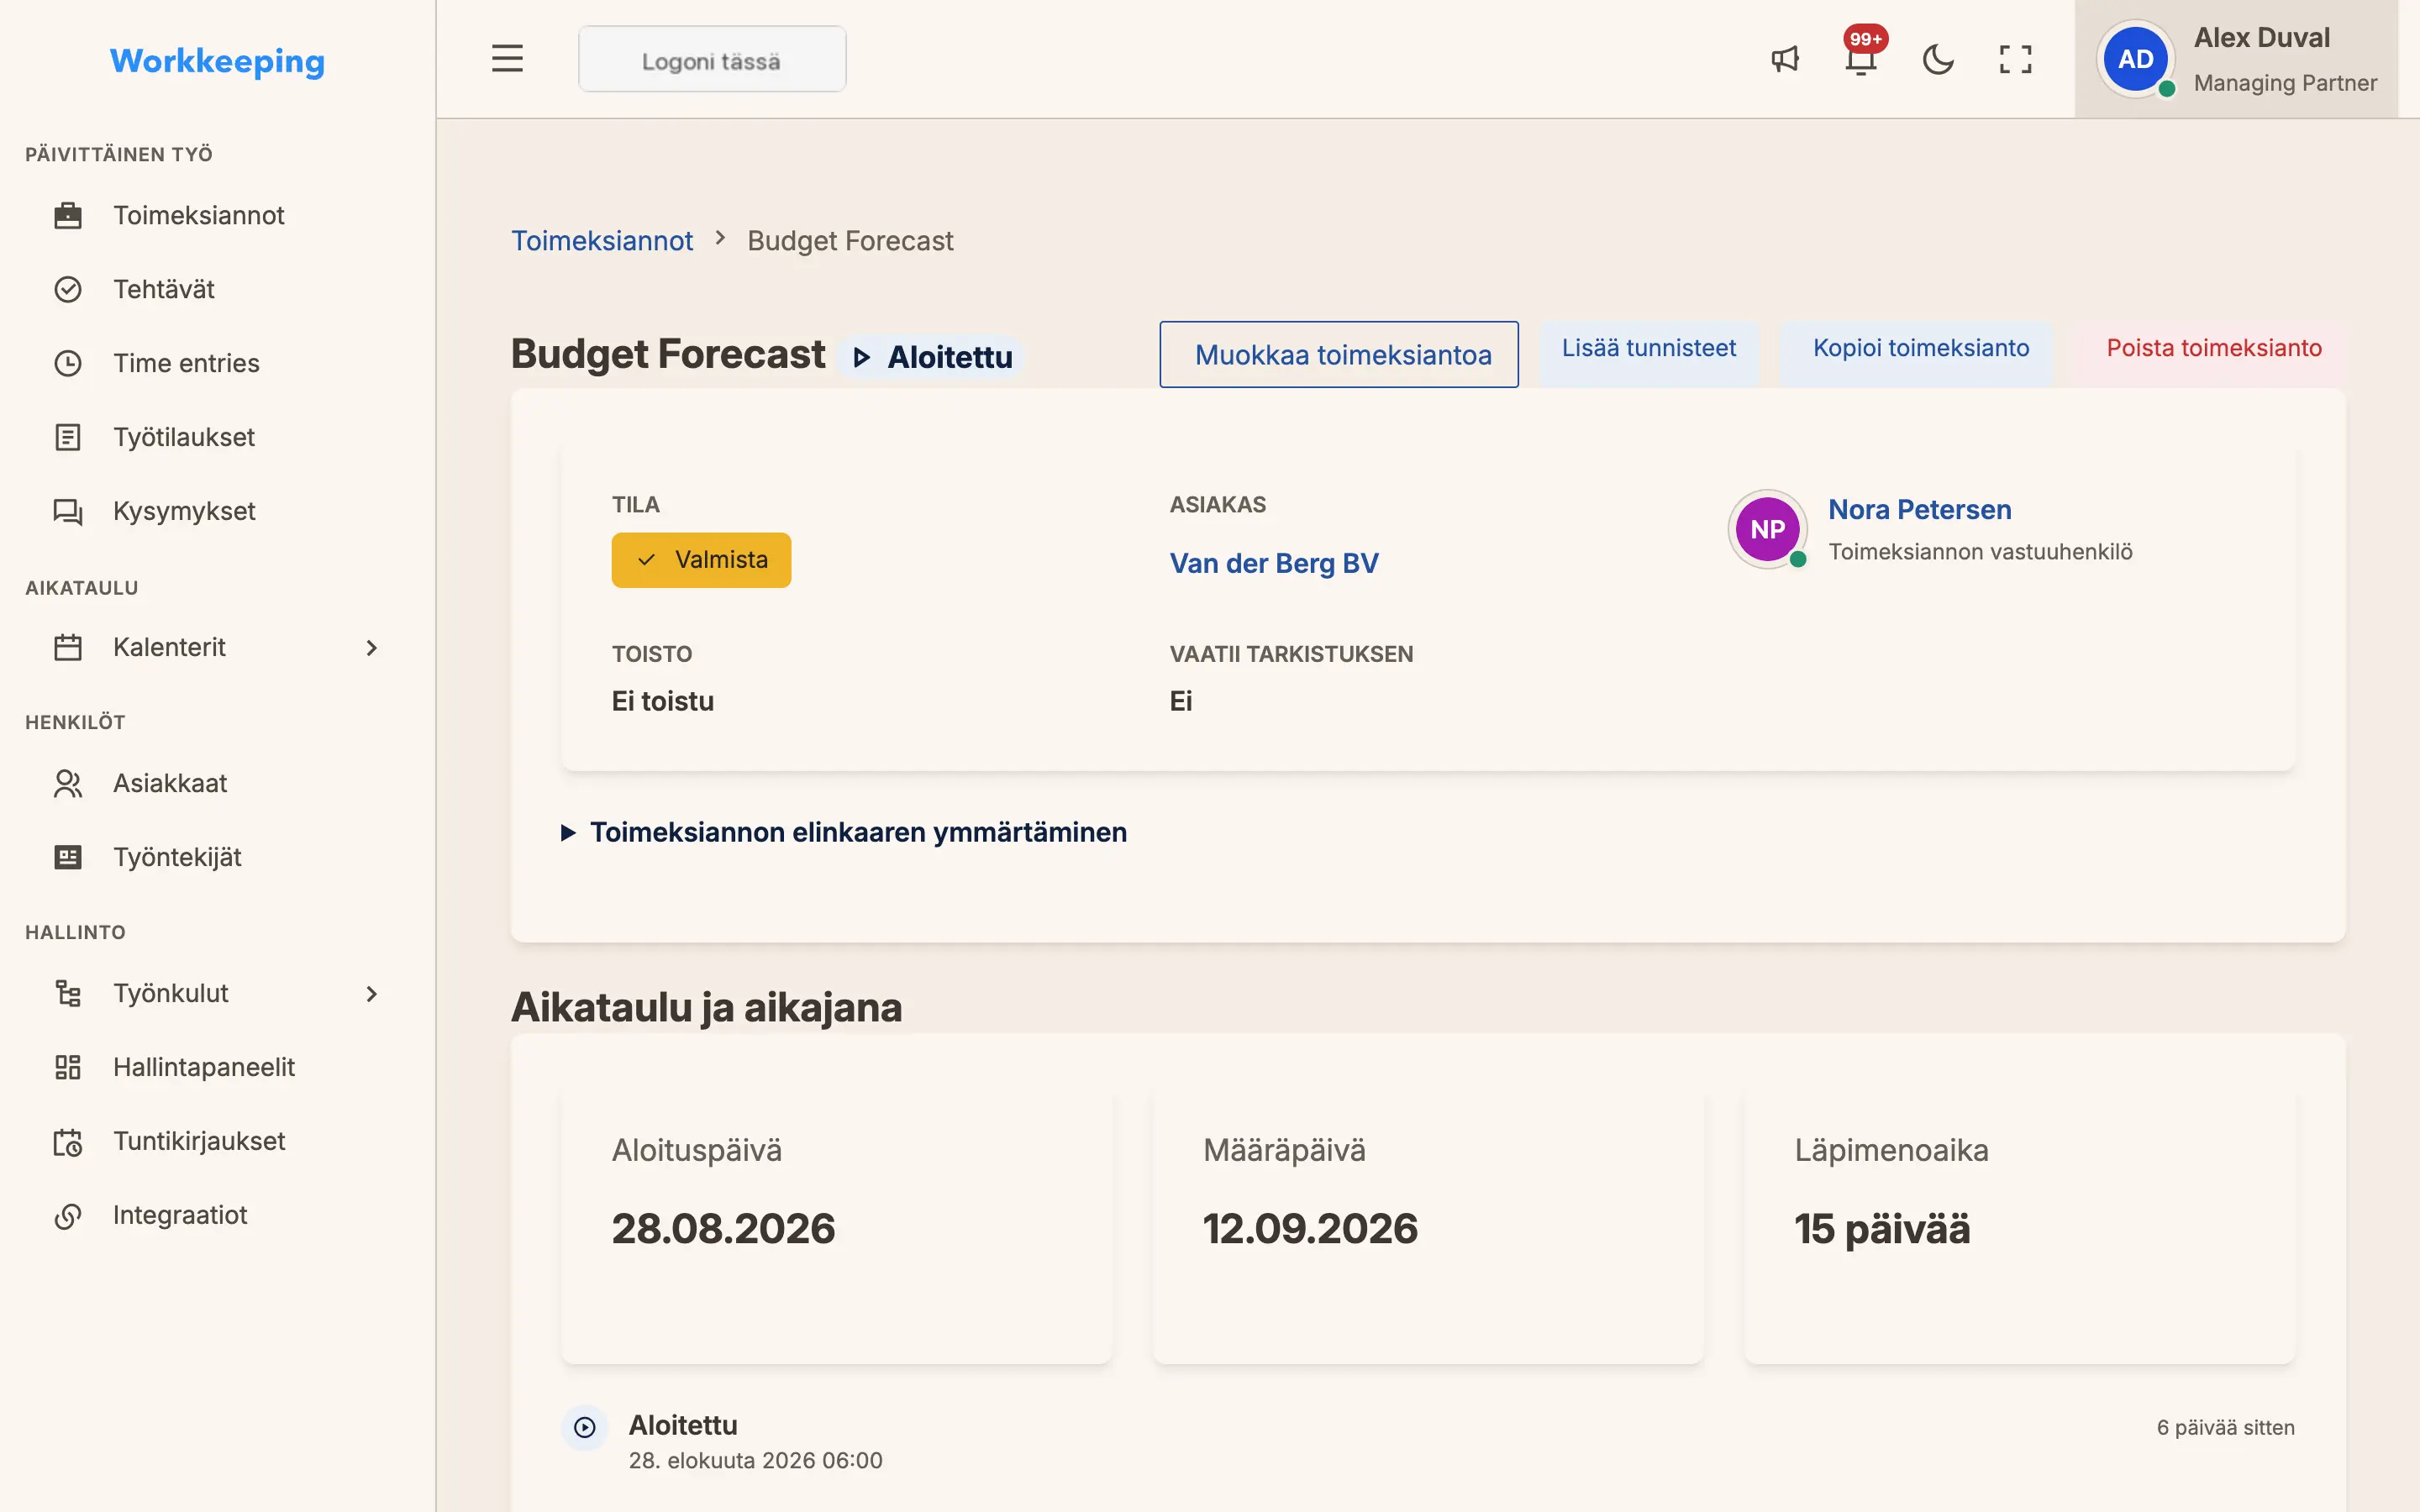Expand Toimeksiannon elinkaaren ymmärtäminen section
Viewport: 2420px width, 1512px height.
pyautogui.click(x=844, y=832)
